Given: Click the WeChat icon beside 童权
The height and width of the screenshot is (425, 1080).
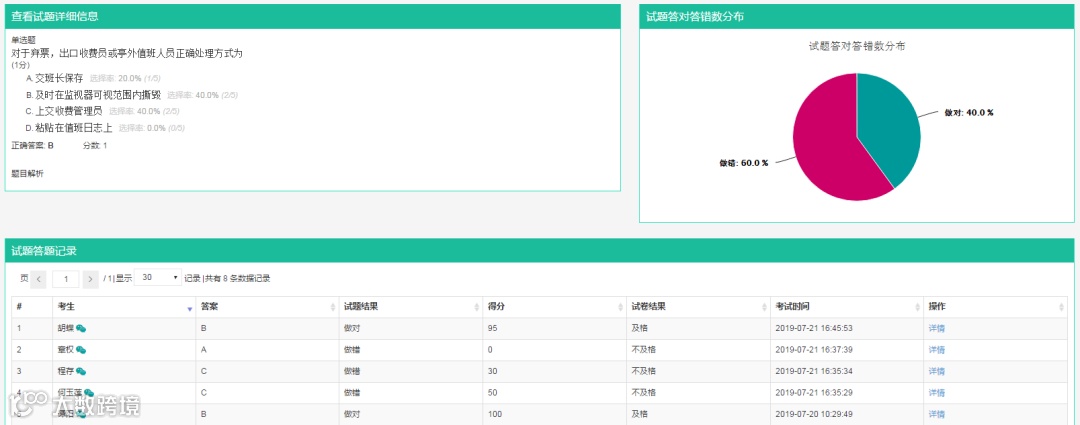Looking at the screenshot, I should [81, 350].
